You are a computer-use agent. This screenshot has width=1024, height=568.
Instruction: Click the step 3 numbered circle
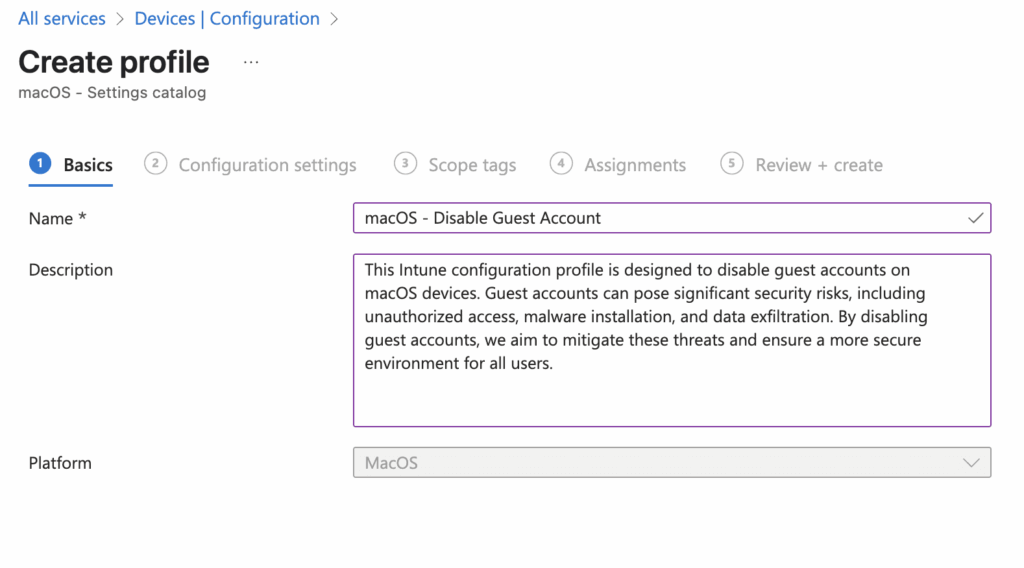(x=405, y=164)
